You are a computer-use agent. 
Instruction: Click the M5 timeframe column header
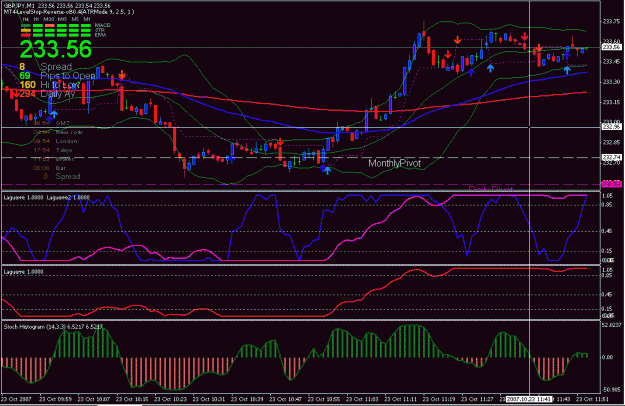click(x=75, y=19)
